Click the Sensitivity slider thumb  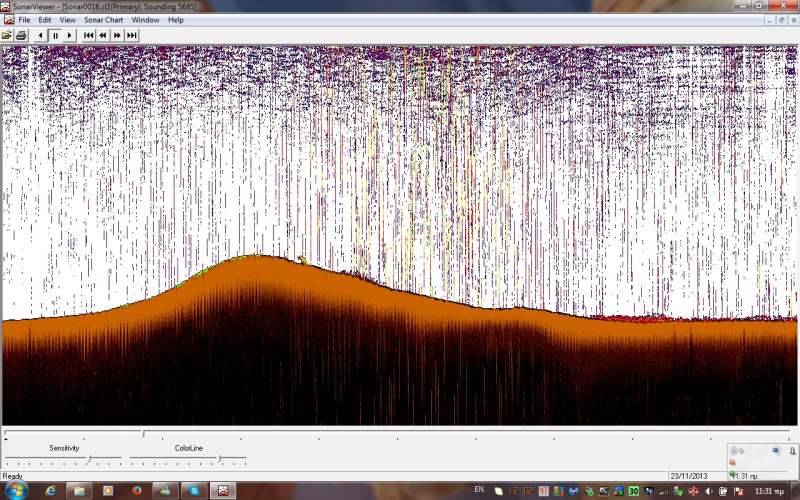89,459
